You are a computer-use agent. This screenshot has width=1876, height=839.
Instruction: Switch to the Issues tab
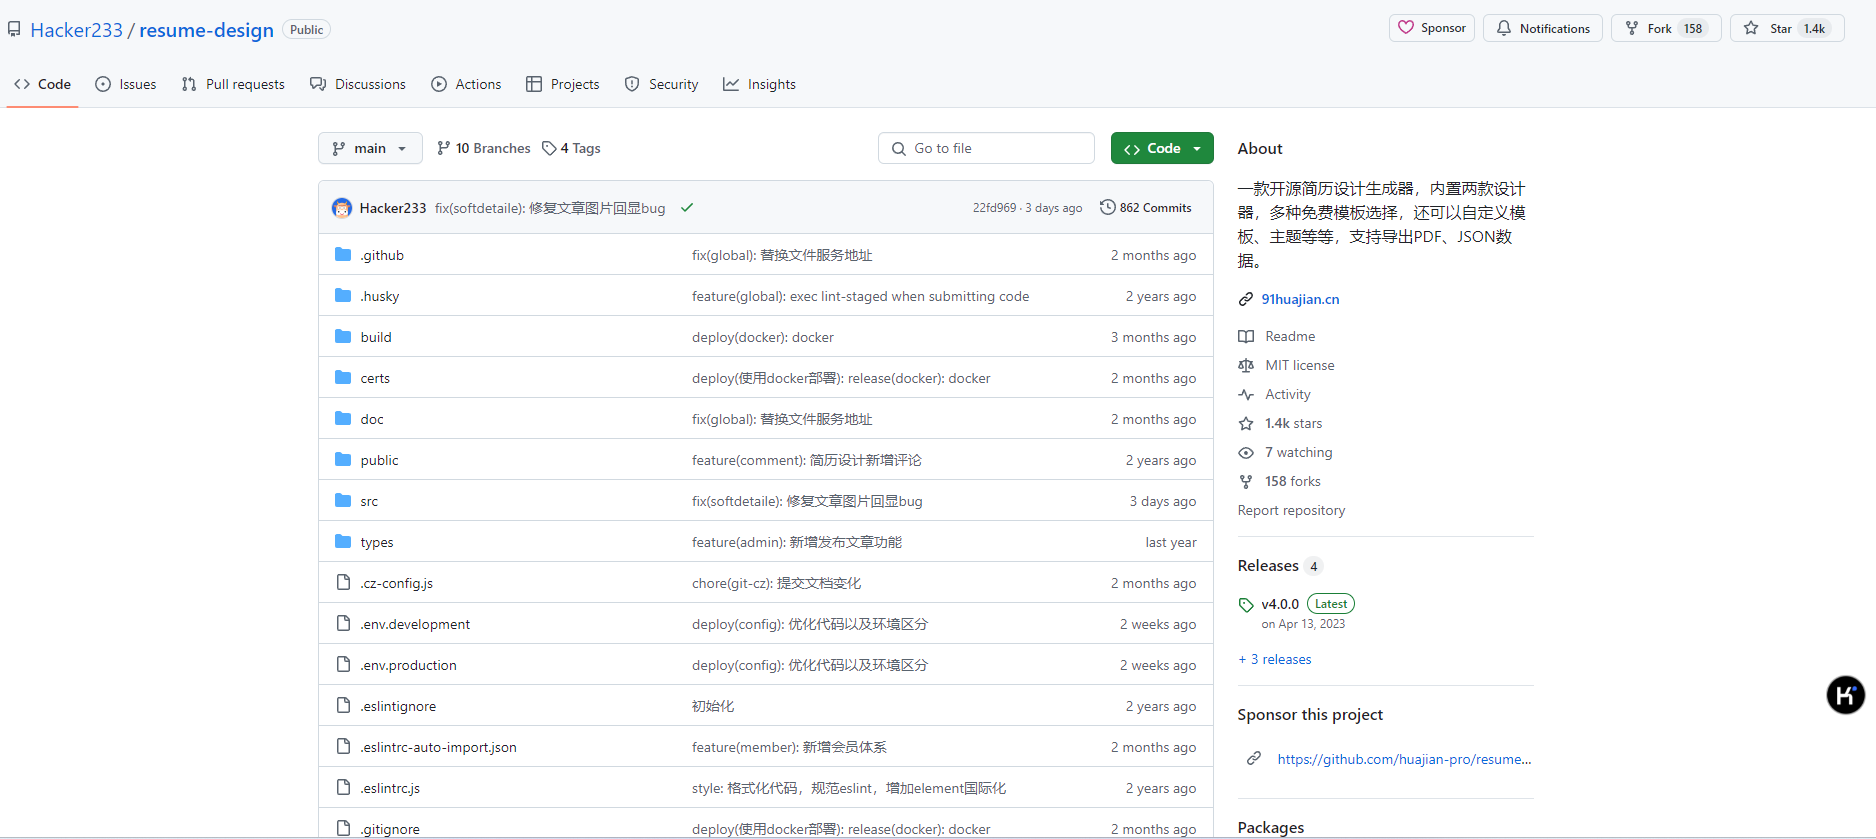coord(126,84)
